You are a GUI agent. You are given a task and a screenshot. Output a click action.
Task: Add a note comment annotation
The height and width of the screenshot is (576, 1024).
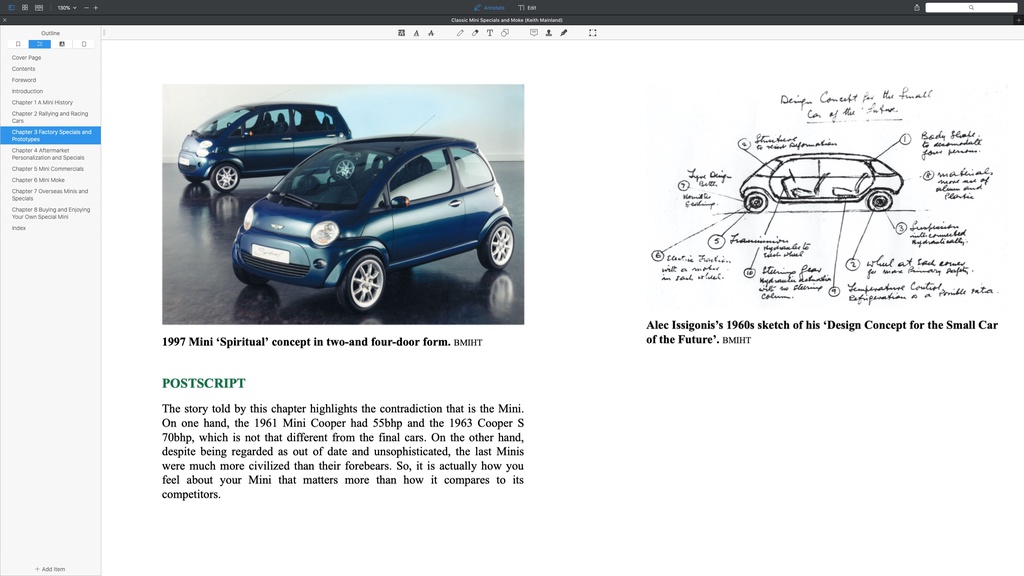click(x=533, y=33)
